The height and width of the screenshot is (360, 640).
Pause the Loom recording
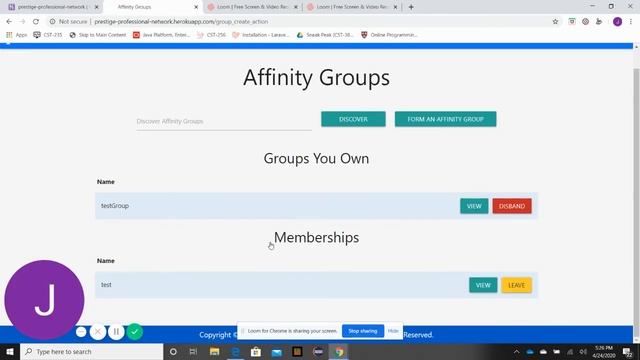click(x=116, y=332)
